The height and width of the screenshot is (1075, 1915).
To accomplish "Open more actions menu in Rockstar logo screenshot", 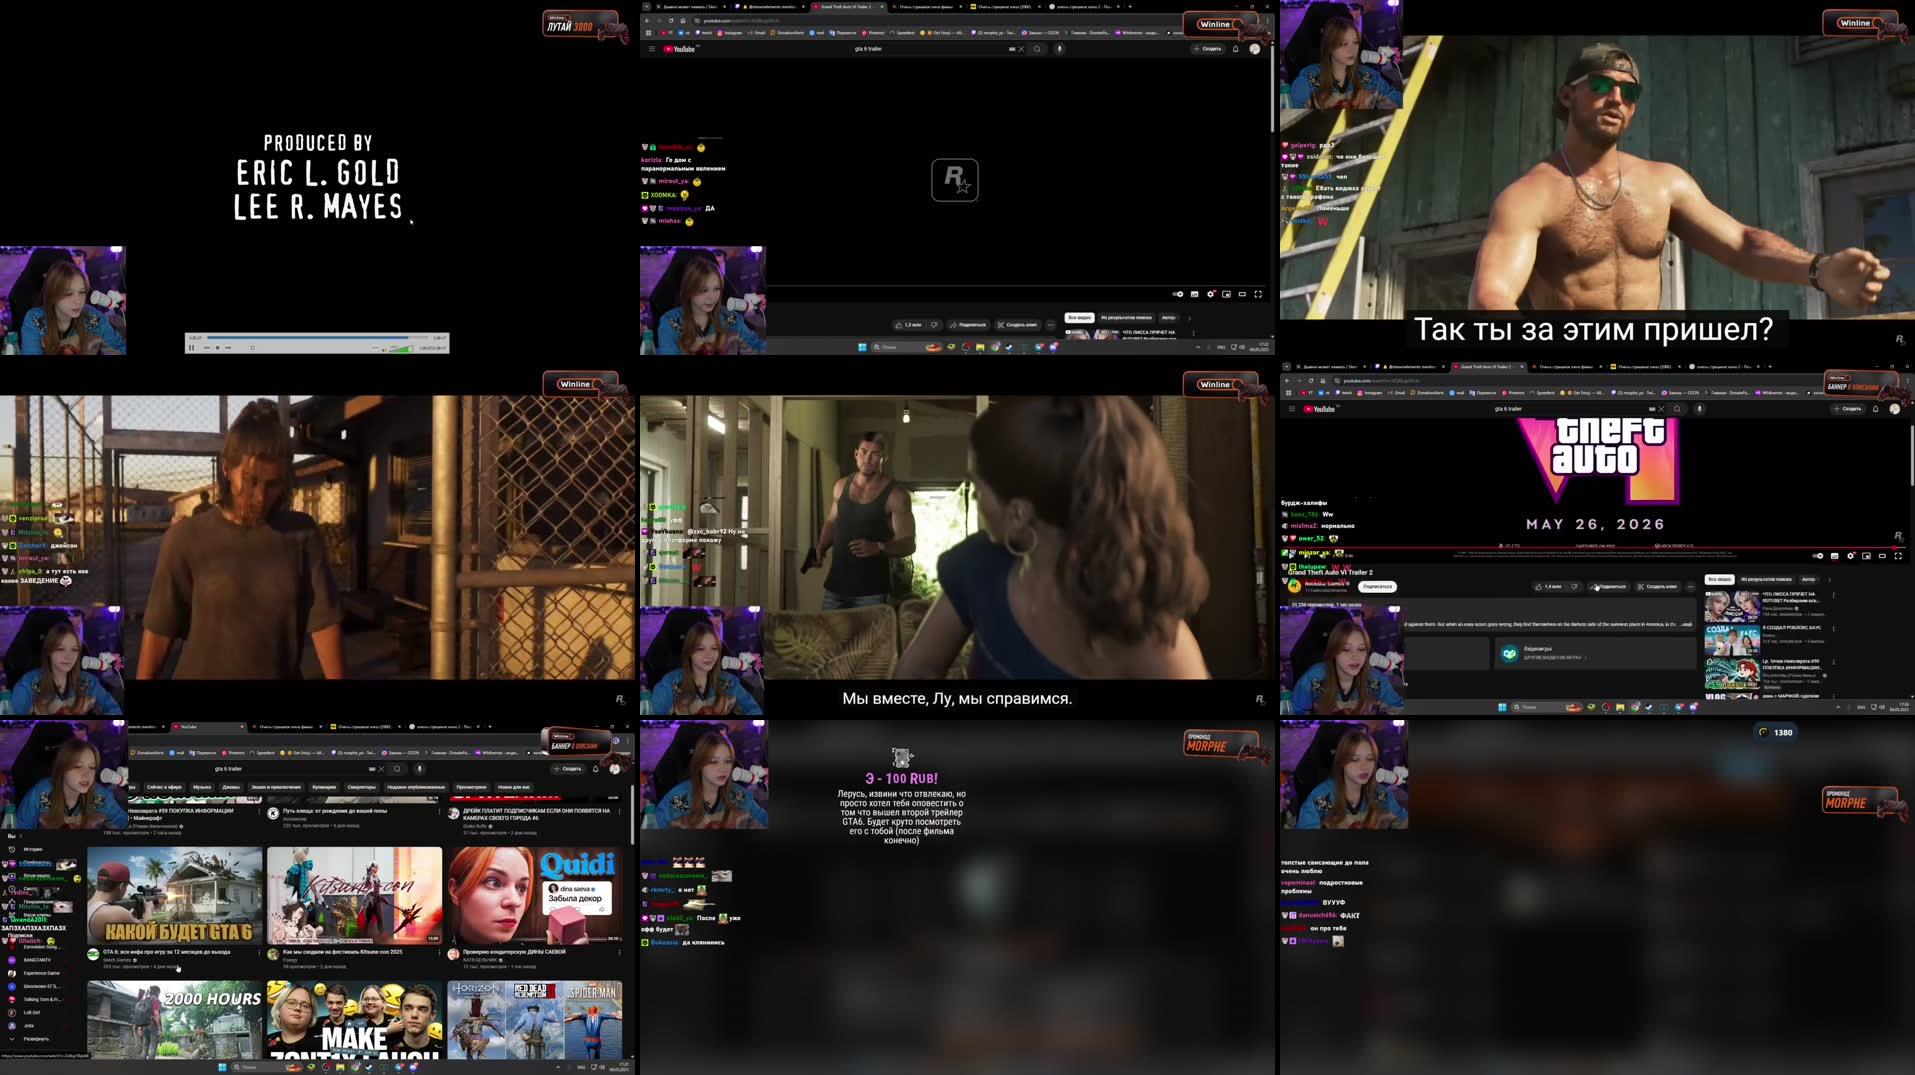I will 1050,325.
